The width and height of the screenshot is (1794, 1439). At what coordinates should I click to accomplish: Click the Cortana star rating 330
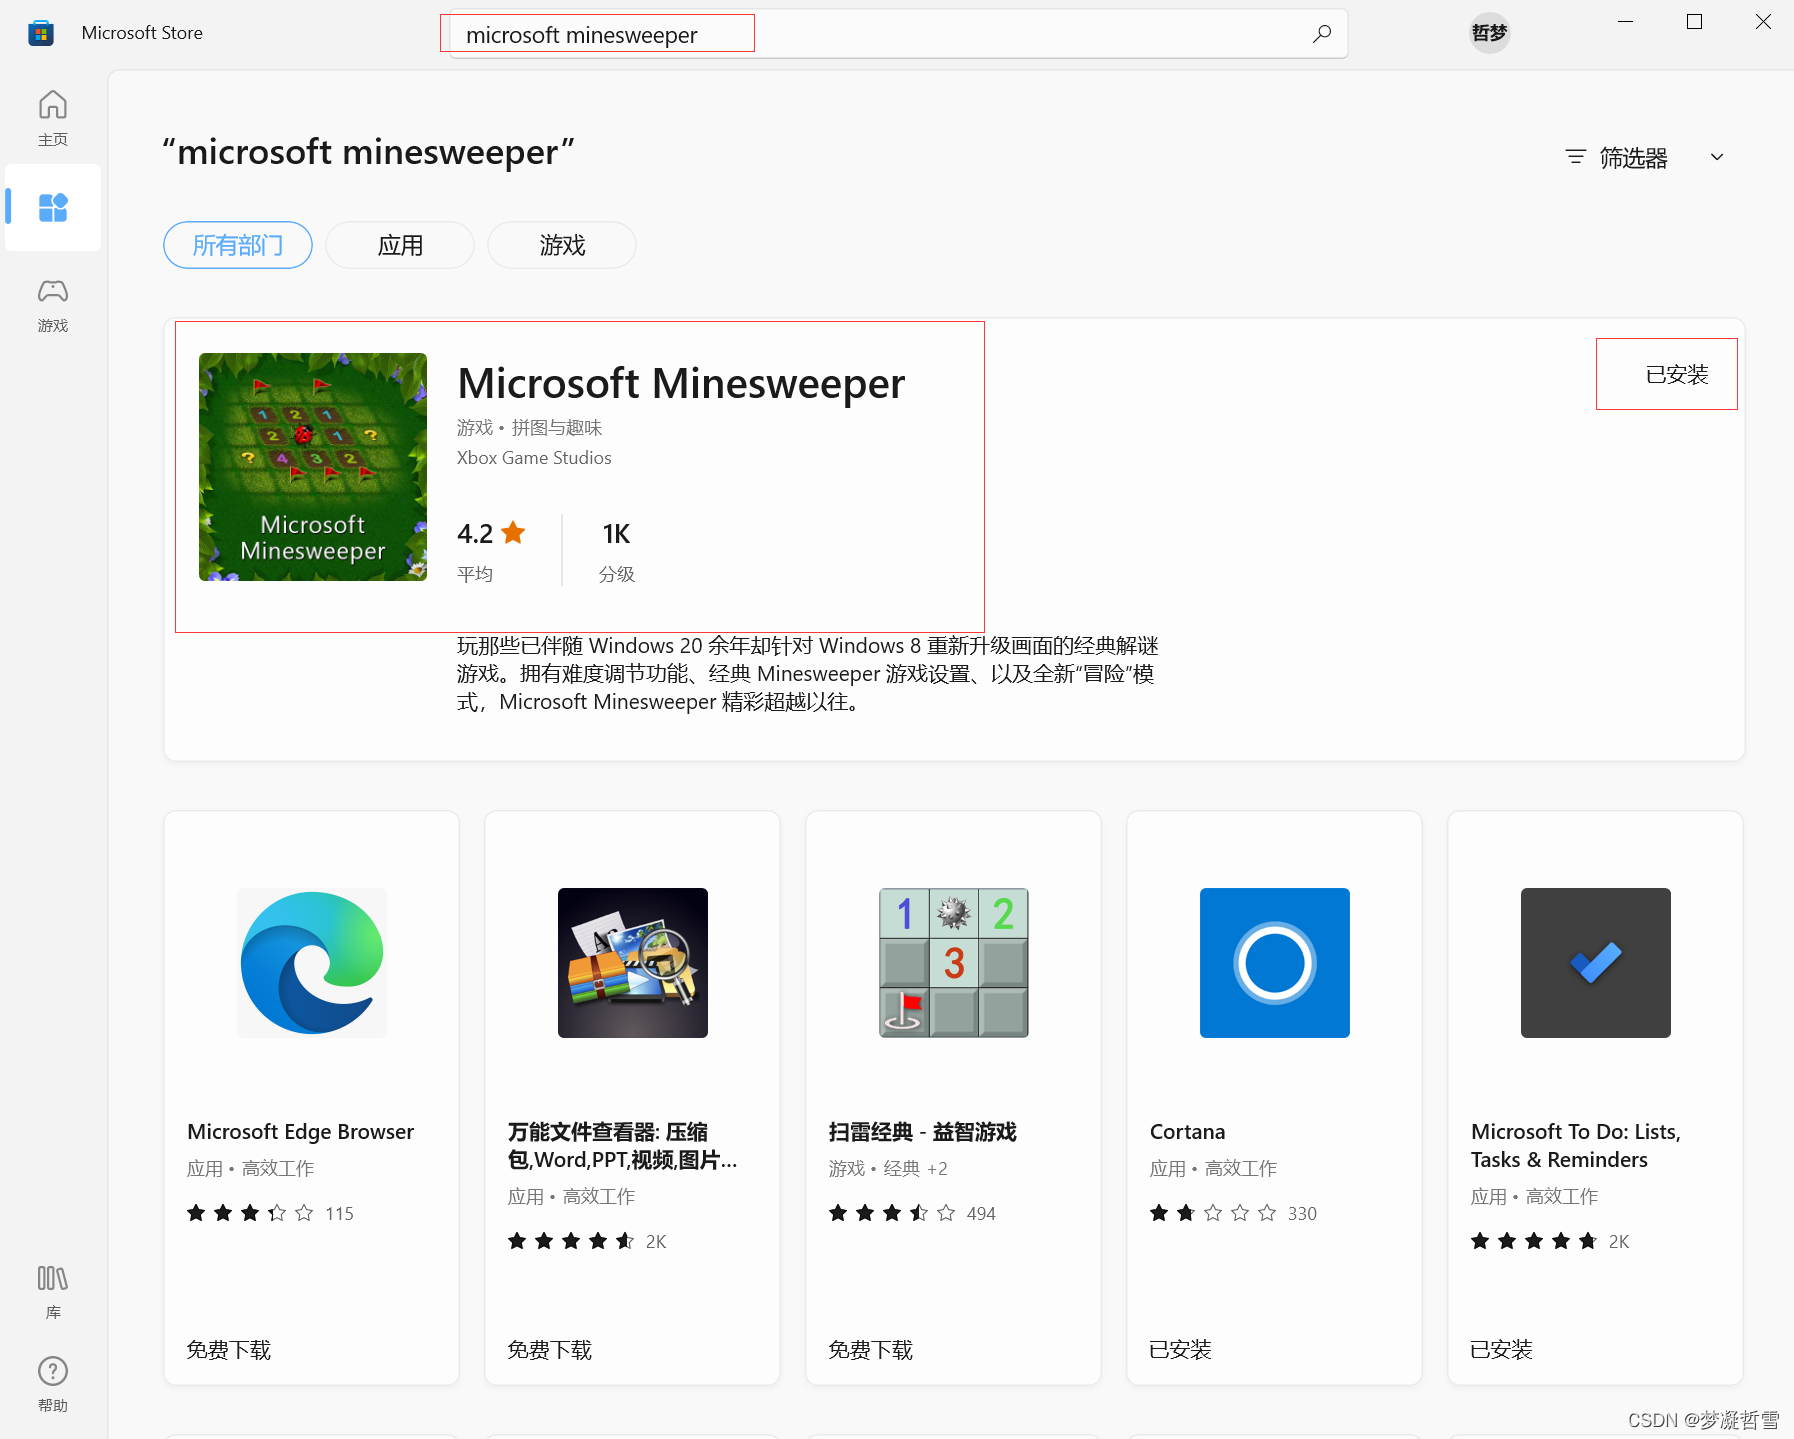pyautogui.click(x=1233, y=1213)
